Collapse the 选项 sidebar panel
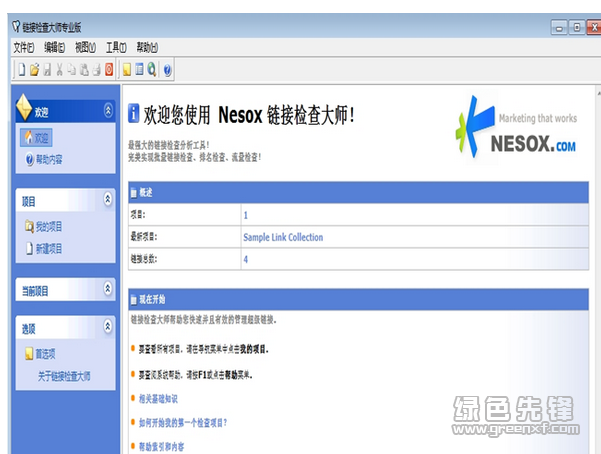Image resolution: width=601 pixels, height=454 pixels. coord(108,326)
